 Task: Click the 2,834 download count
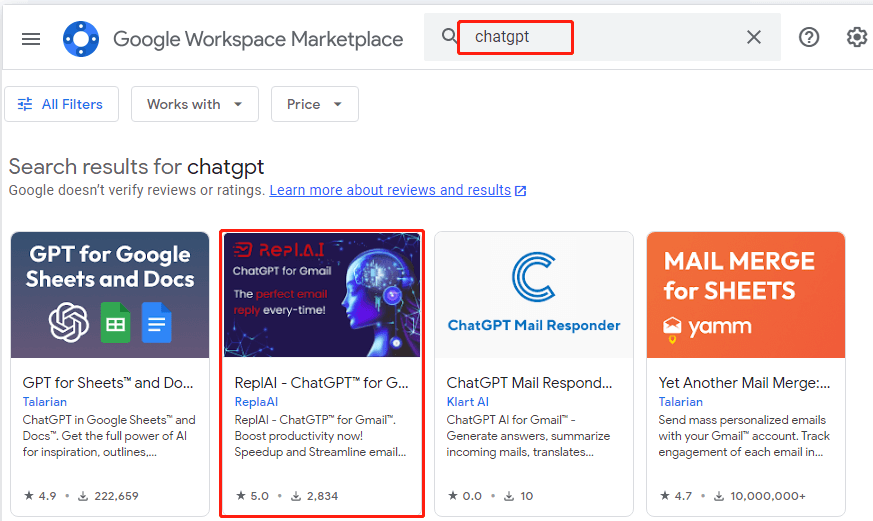(315, 496)
